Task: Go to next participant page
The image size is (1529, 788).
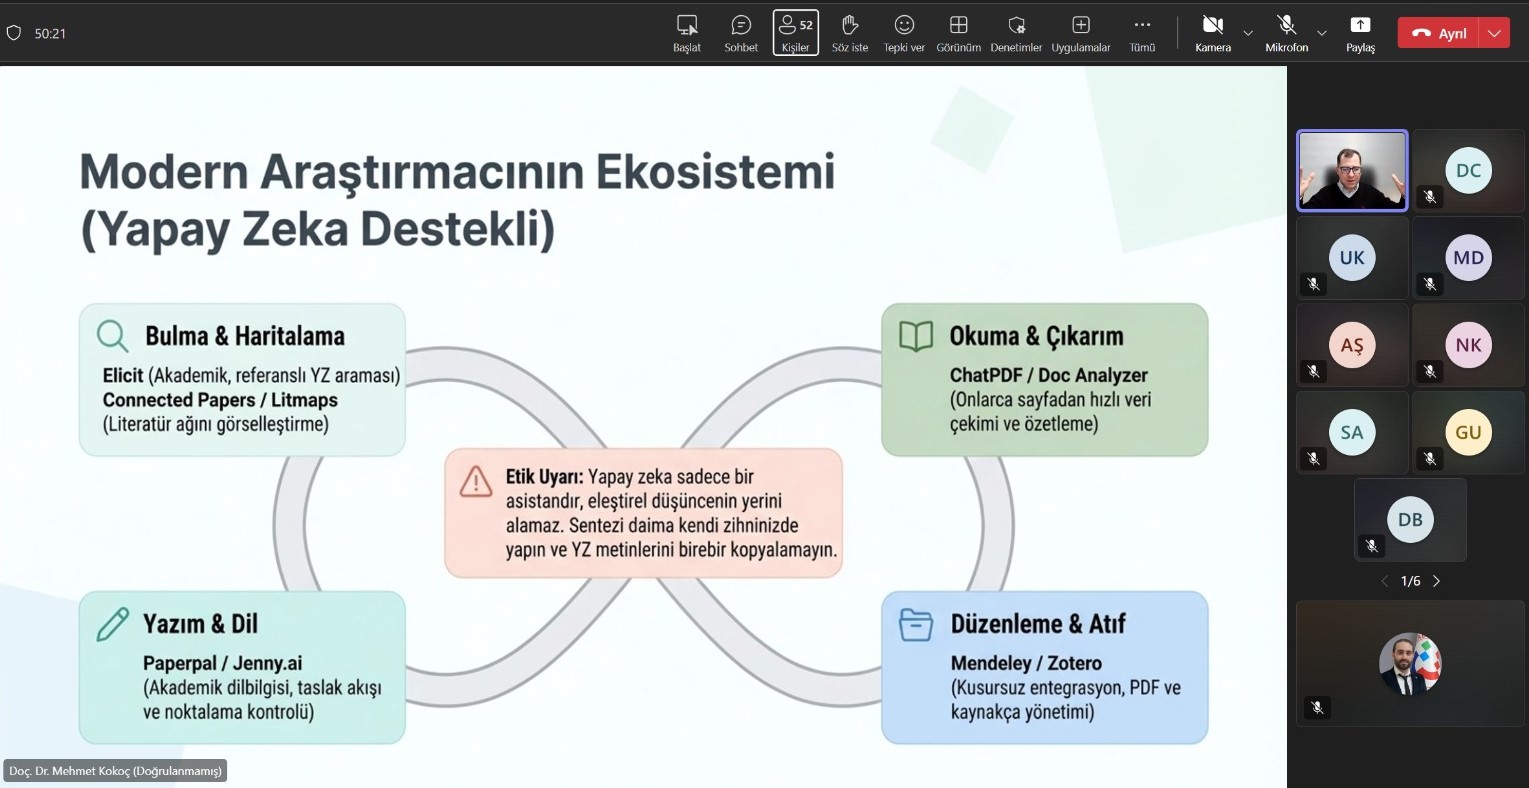Action: 1437,581
